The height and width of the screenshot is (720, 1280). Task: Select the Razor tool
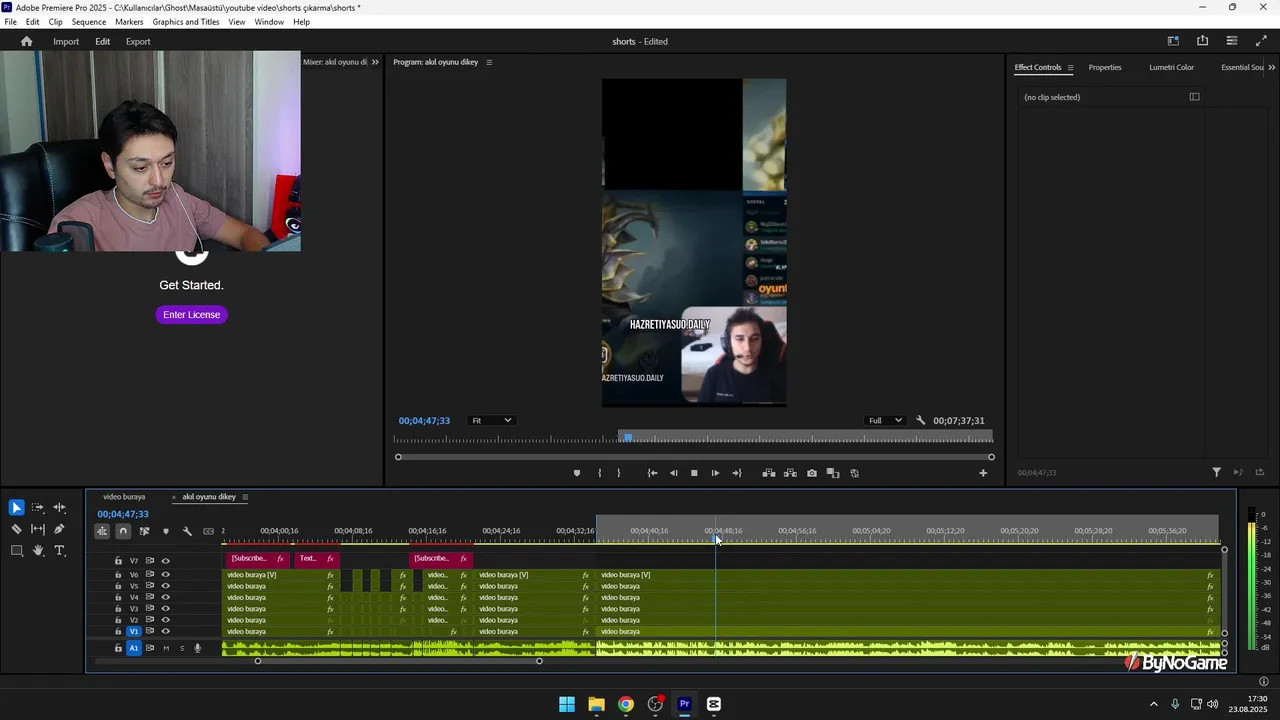[16, 529]
